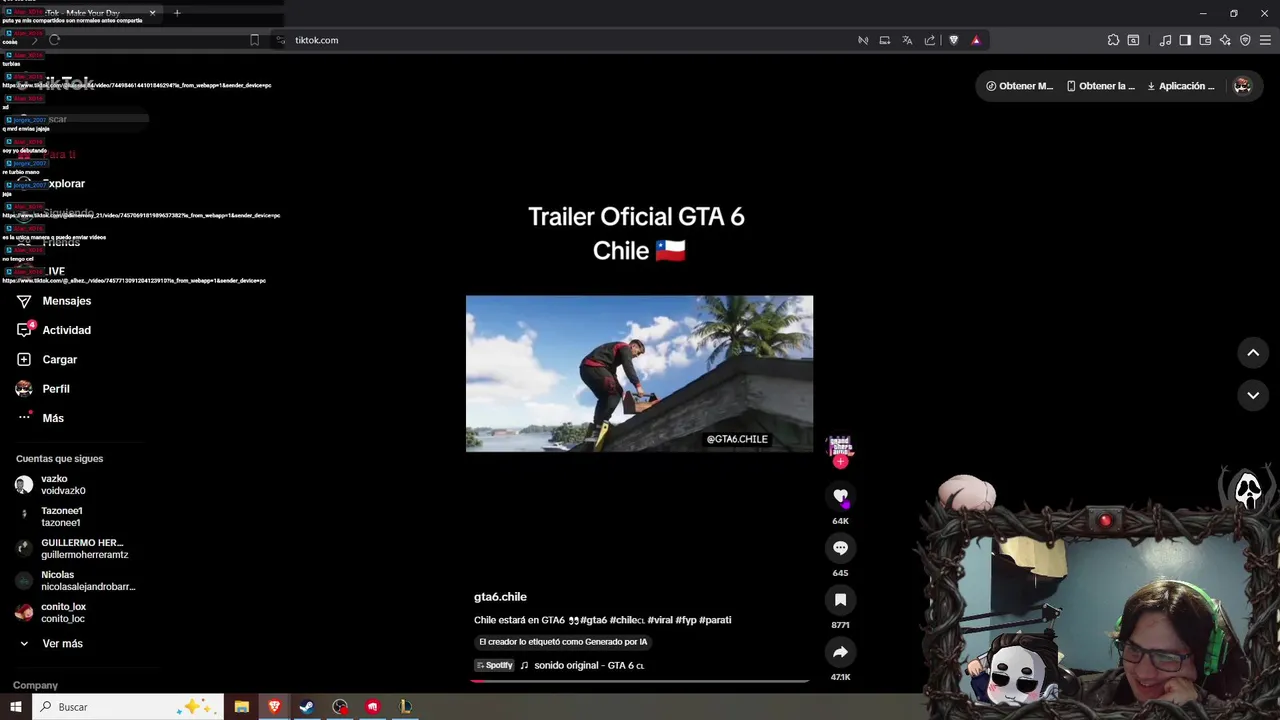
Task: Click the translate page icon in address bar
Action: (x=907, y=40)
